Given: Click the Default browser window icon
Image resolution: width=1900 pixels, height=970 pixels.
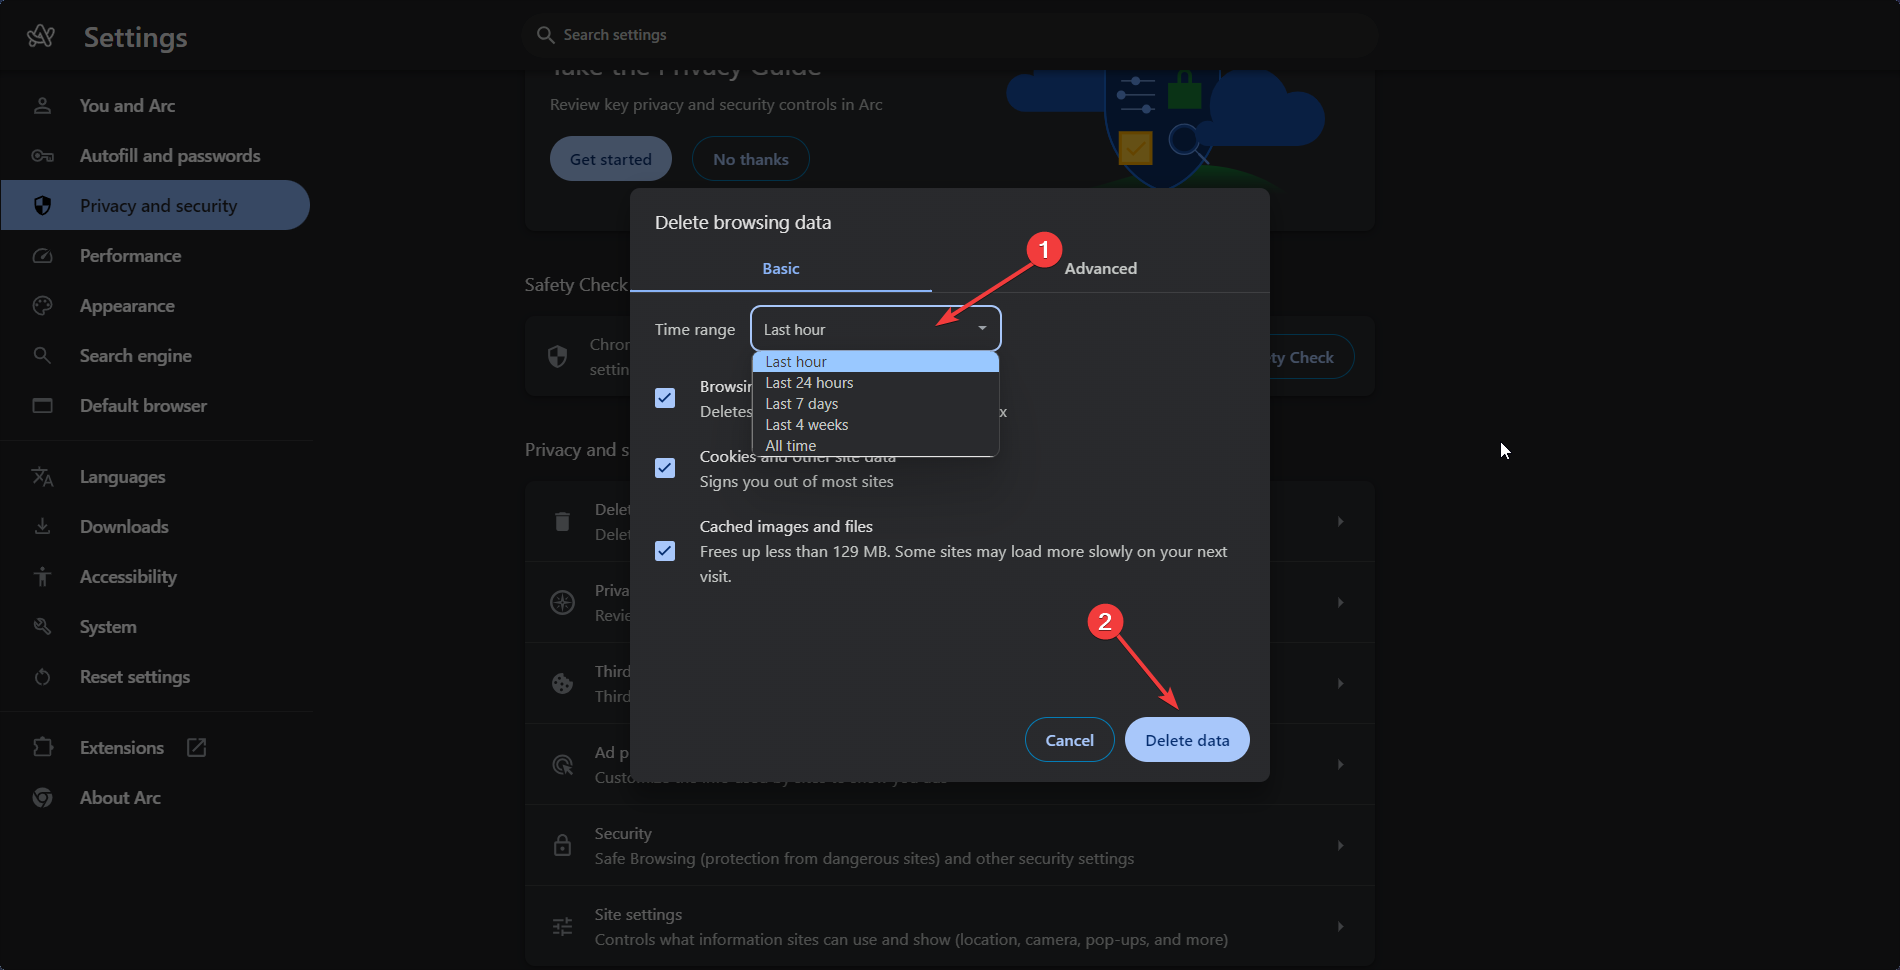Looking at the screenshot, I should point(42,406).
